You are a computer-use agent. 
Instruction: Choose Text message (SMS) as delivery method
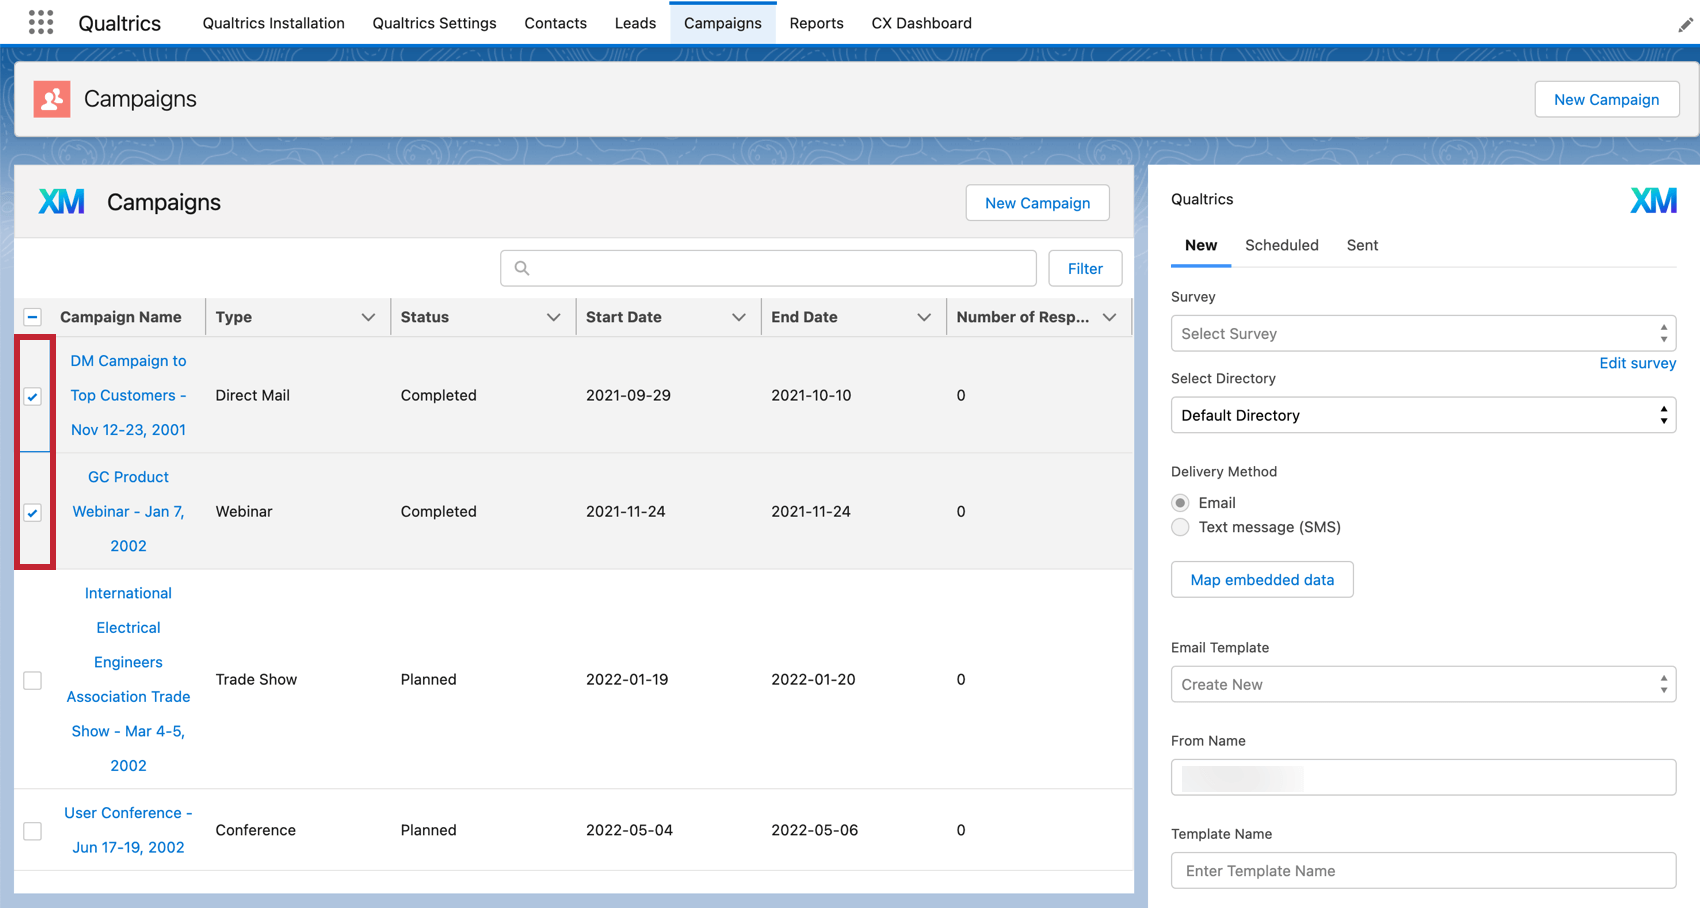(1180, 527)
